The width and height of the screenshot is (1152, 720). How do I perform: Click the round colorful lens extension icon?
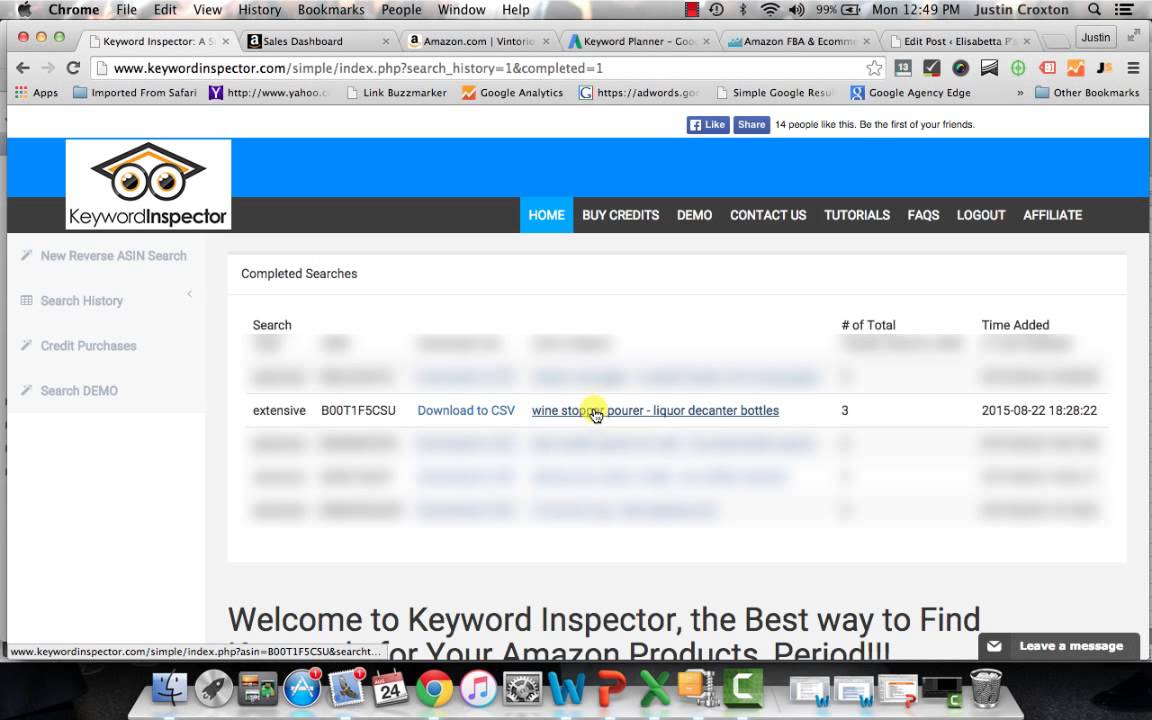(960, 68)
